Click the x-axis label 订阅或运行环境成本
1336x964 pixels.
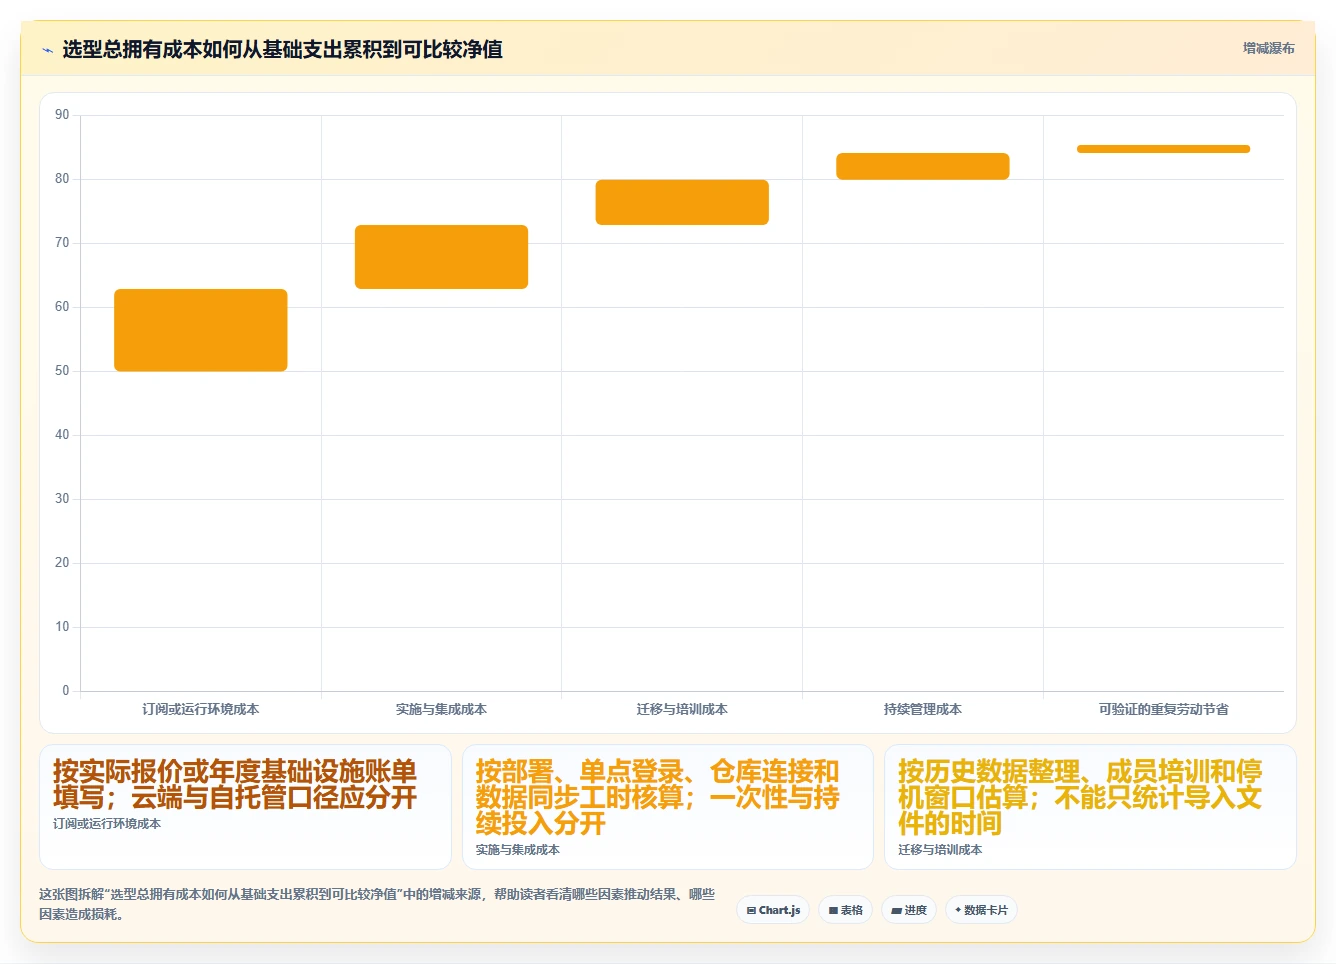pyautogui.click(x=201, y=709)
